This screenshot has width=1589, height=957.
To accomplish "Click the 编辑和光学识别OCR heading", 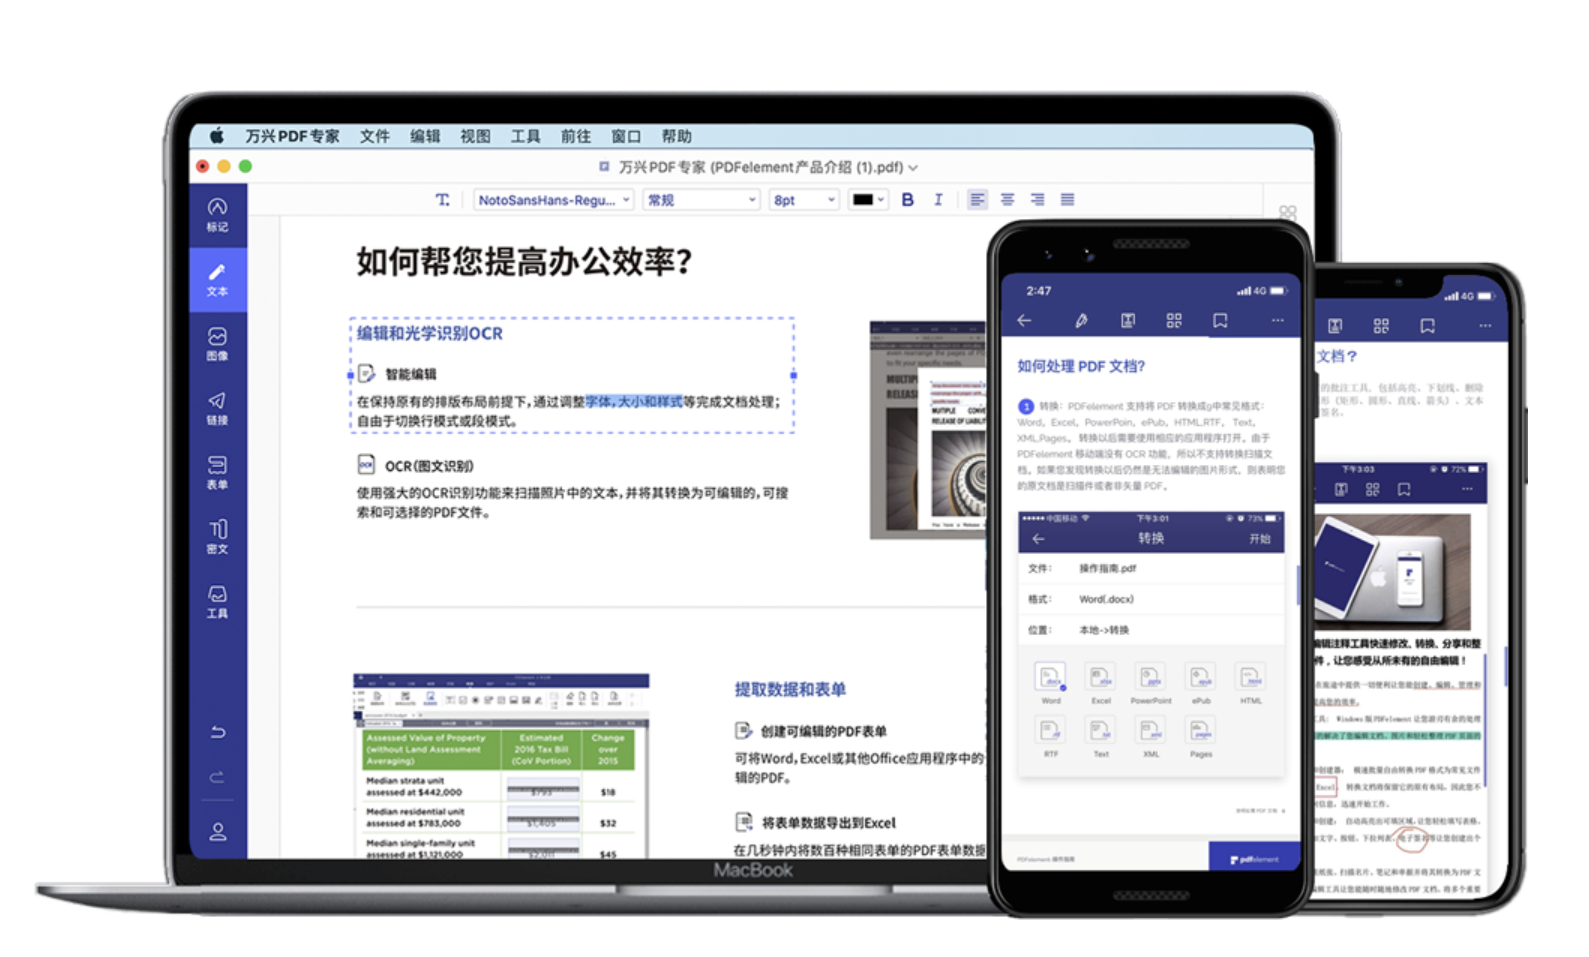I will [430, 333].
